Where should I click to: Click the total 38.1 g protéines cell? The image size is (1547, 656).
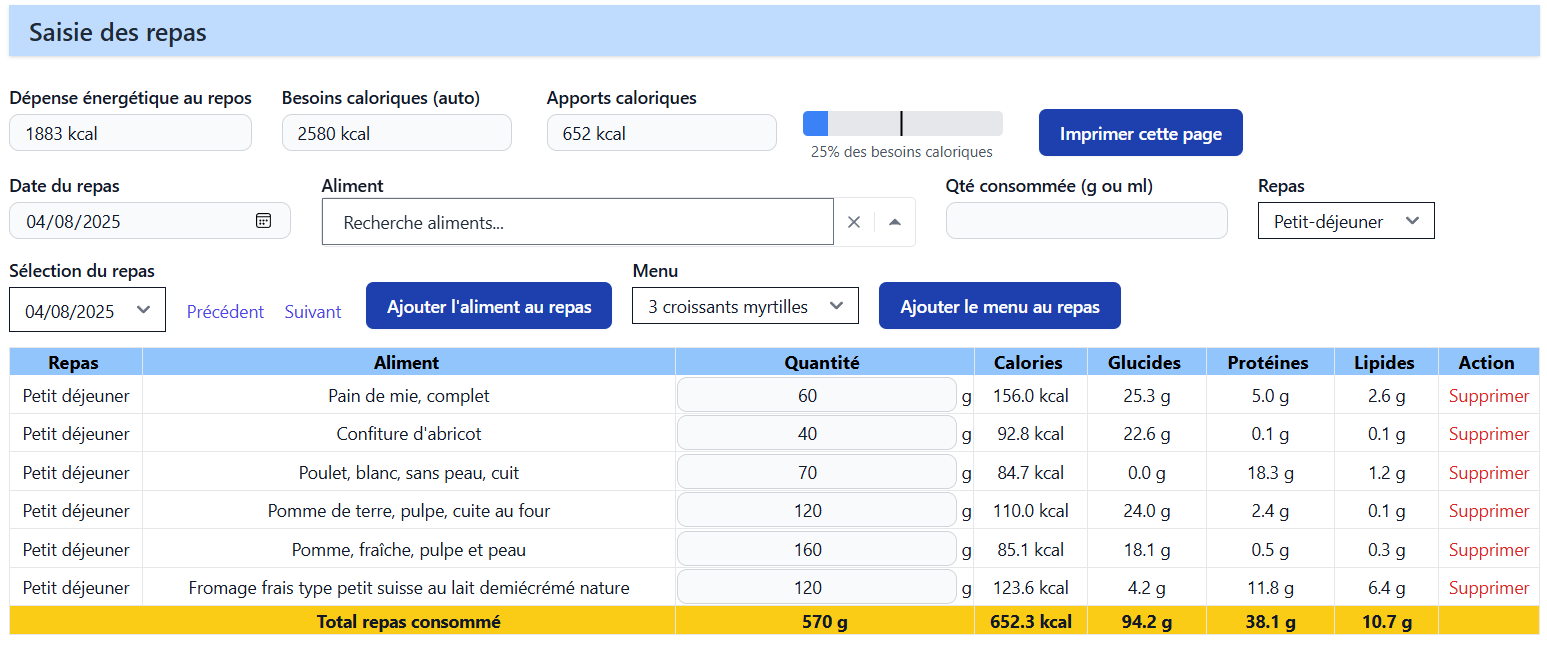click(1270, 621)
